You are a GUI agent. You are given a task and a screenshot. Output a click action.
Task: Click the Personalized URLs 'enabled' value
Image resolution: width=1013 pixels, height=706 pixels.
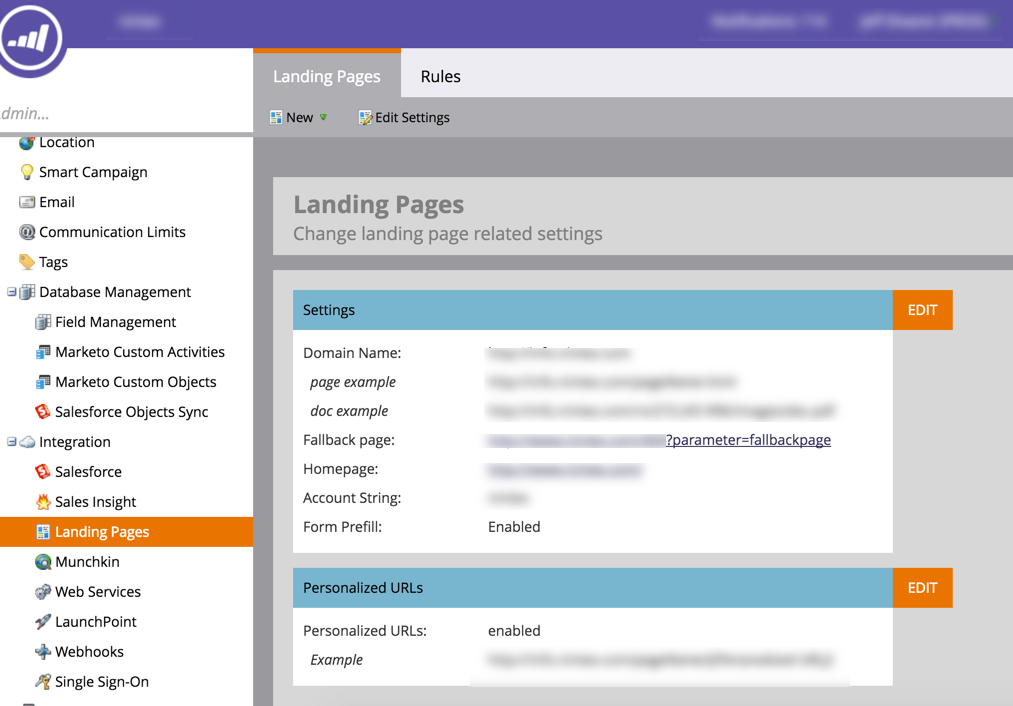click(x=514, y=630)
